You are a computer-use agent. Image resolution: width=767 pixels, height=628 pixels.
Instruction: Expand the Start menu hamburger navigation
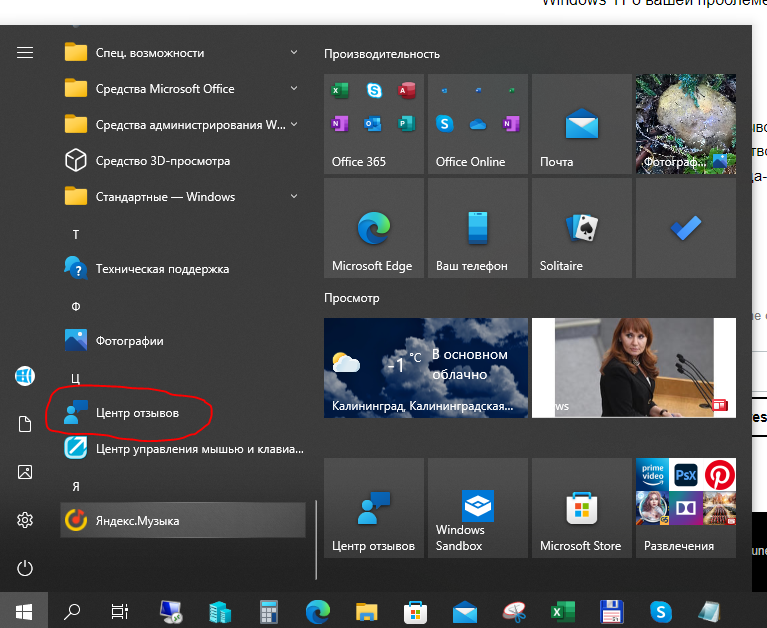pos(25,52)
